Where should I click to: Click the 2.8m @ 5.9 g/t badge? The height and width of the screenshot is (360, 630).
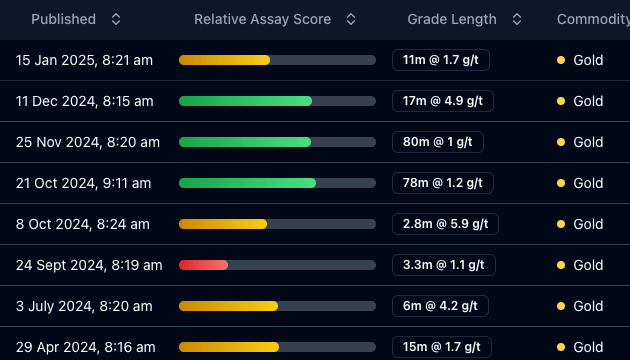pyautogui.click(x=445, y=224)
